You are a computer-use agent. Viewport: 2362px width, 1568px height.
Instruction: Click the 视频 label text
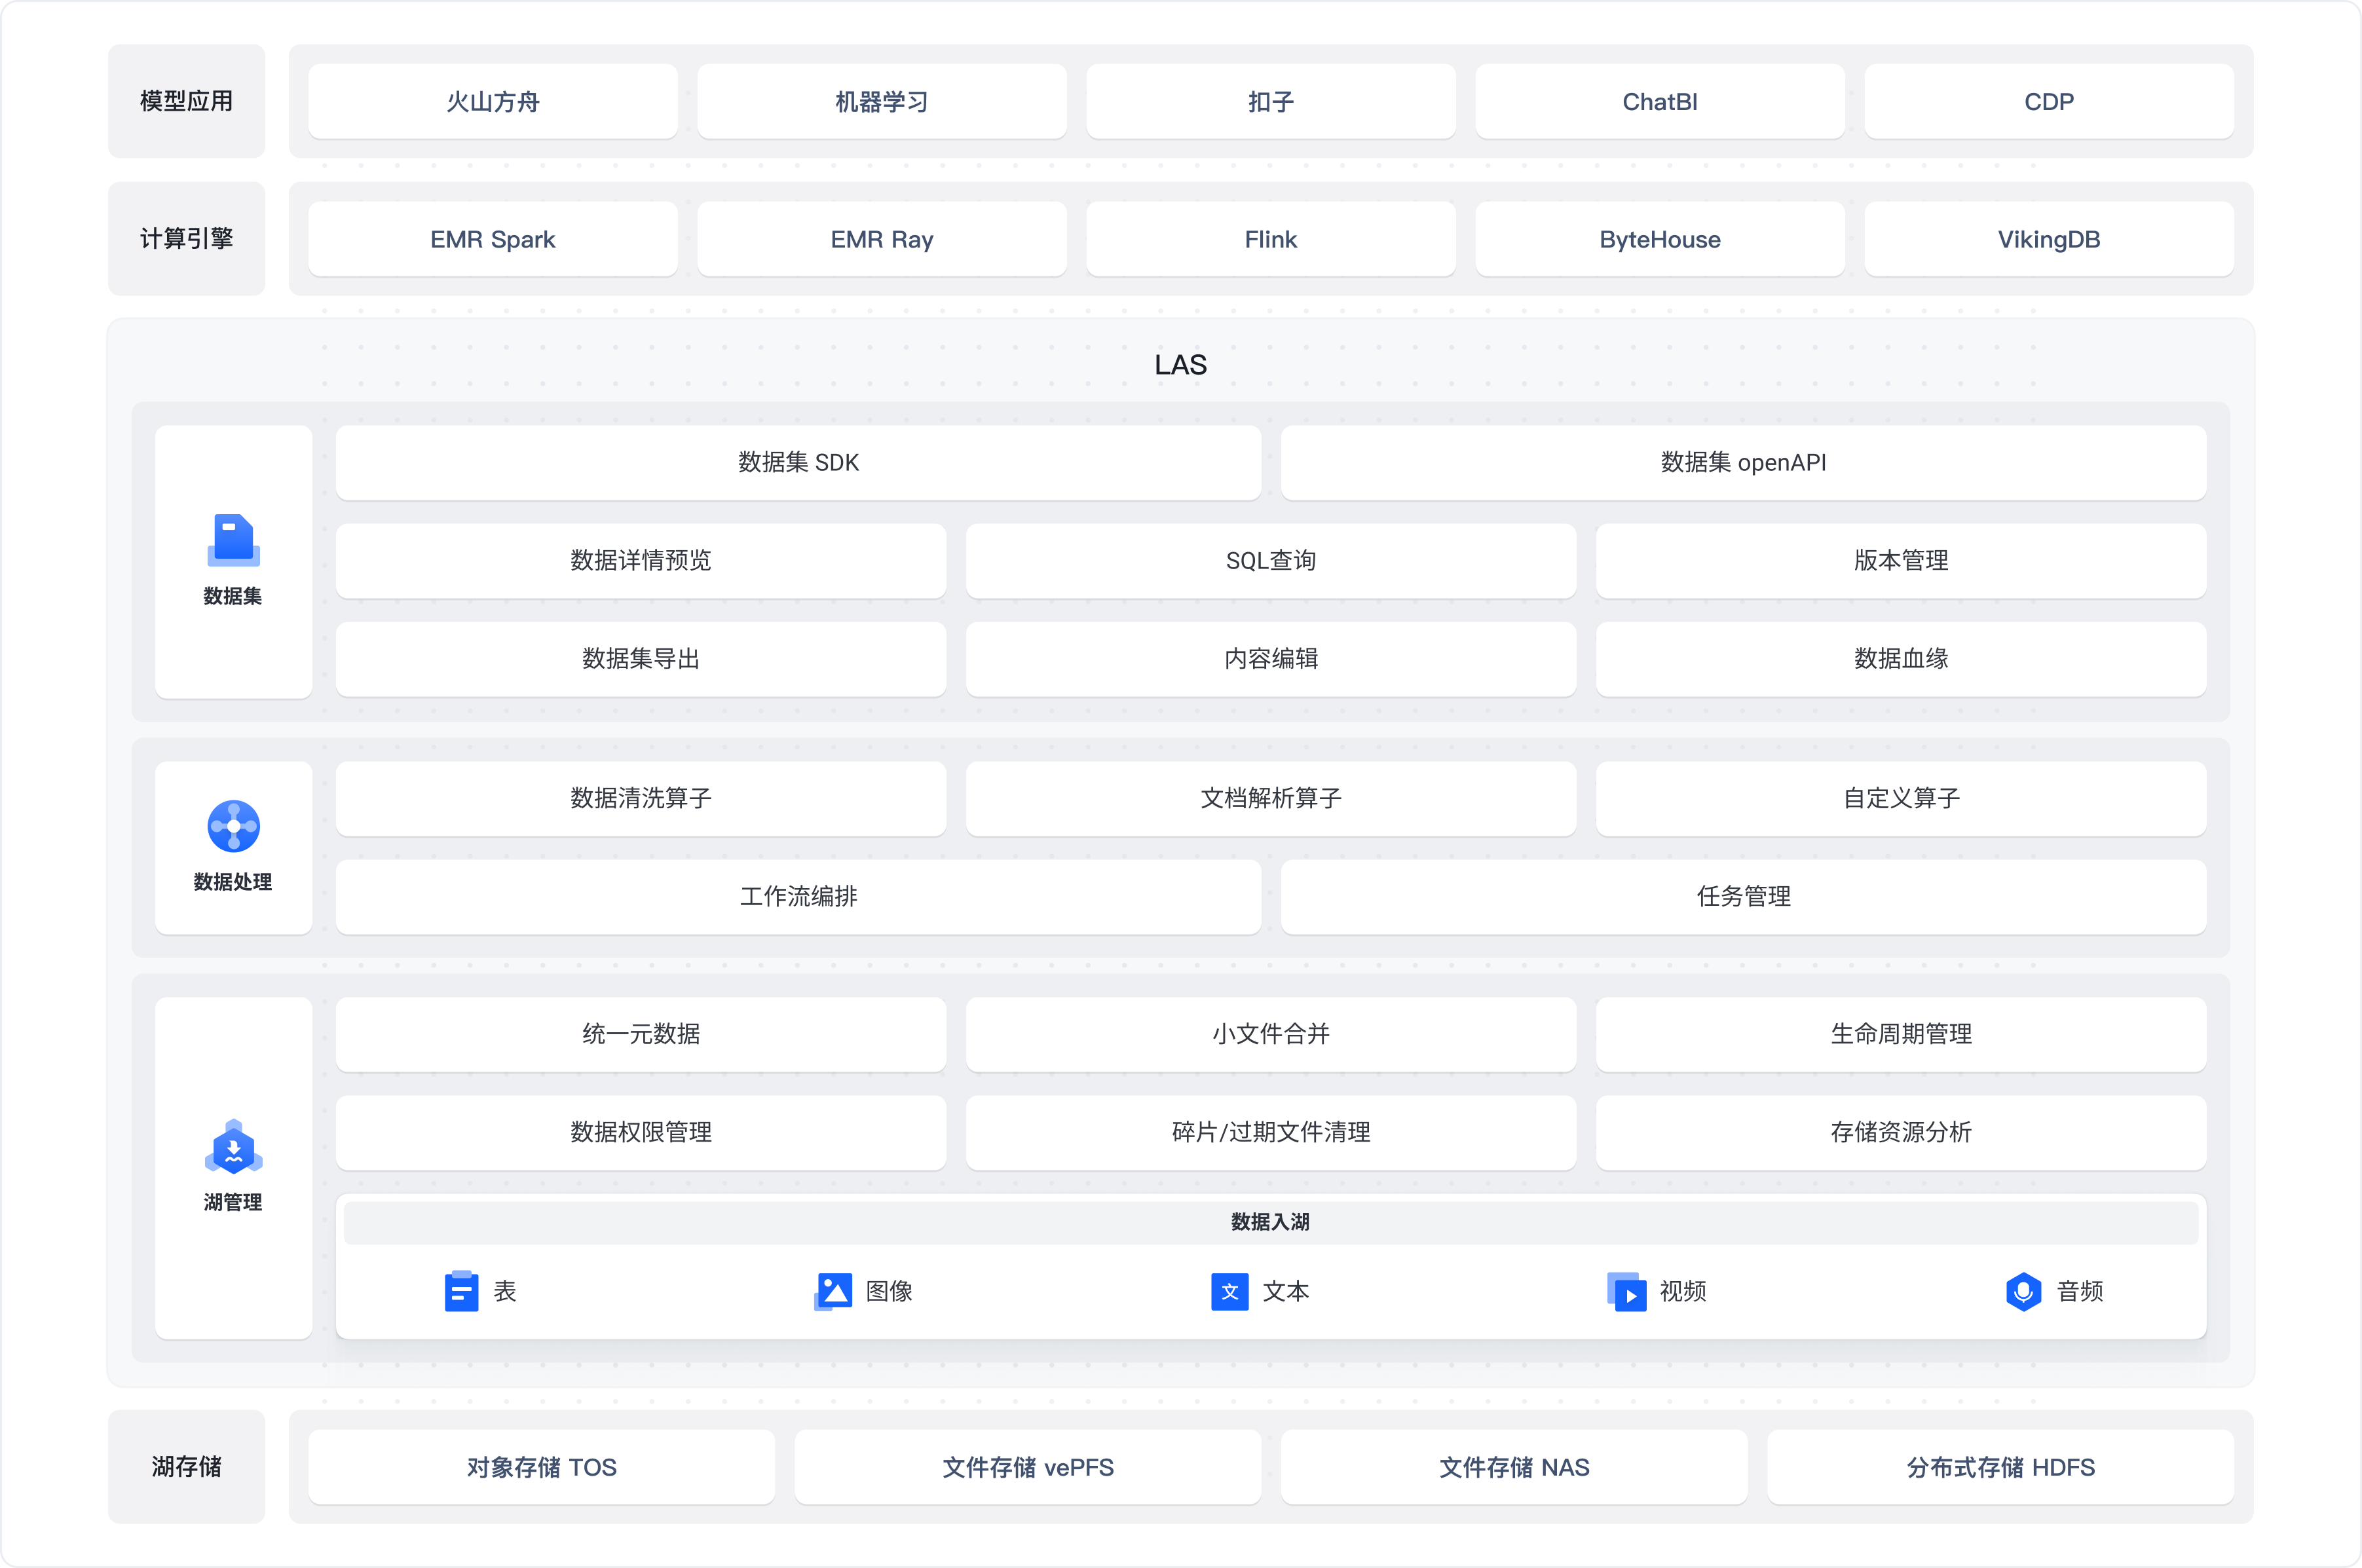(x=1683, y=1291)
